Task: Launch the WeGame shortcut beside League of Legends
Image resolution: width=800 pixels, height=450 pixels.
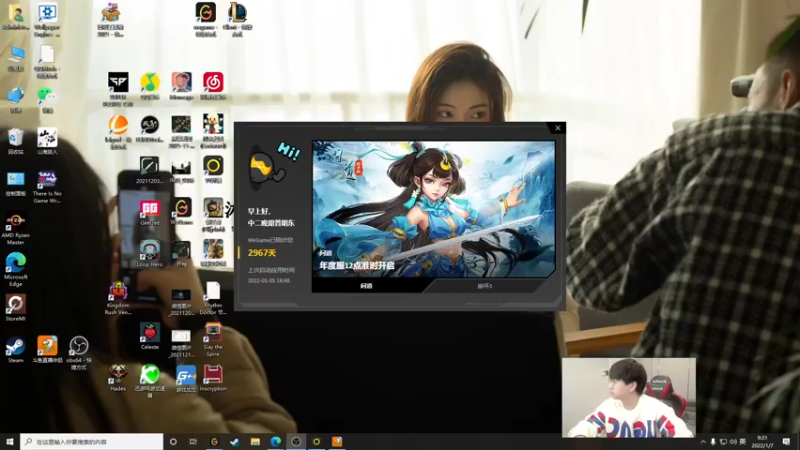Action: [206, 19]
